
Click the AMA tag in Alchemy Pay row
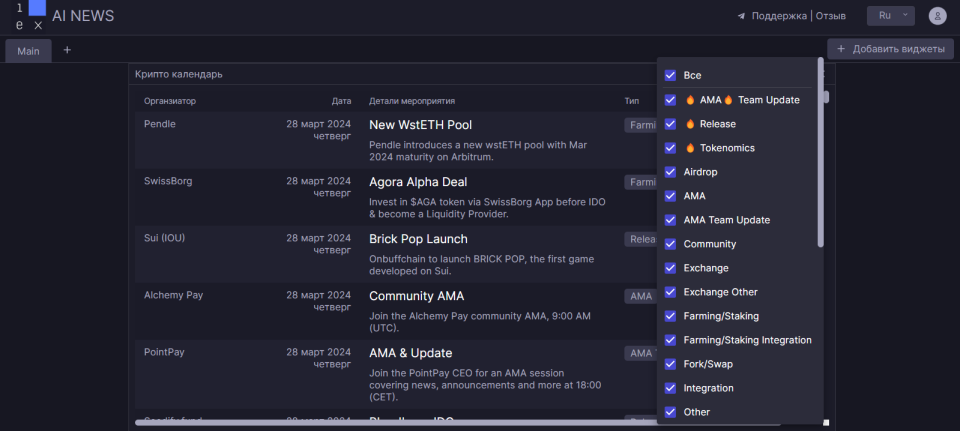640,296
